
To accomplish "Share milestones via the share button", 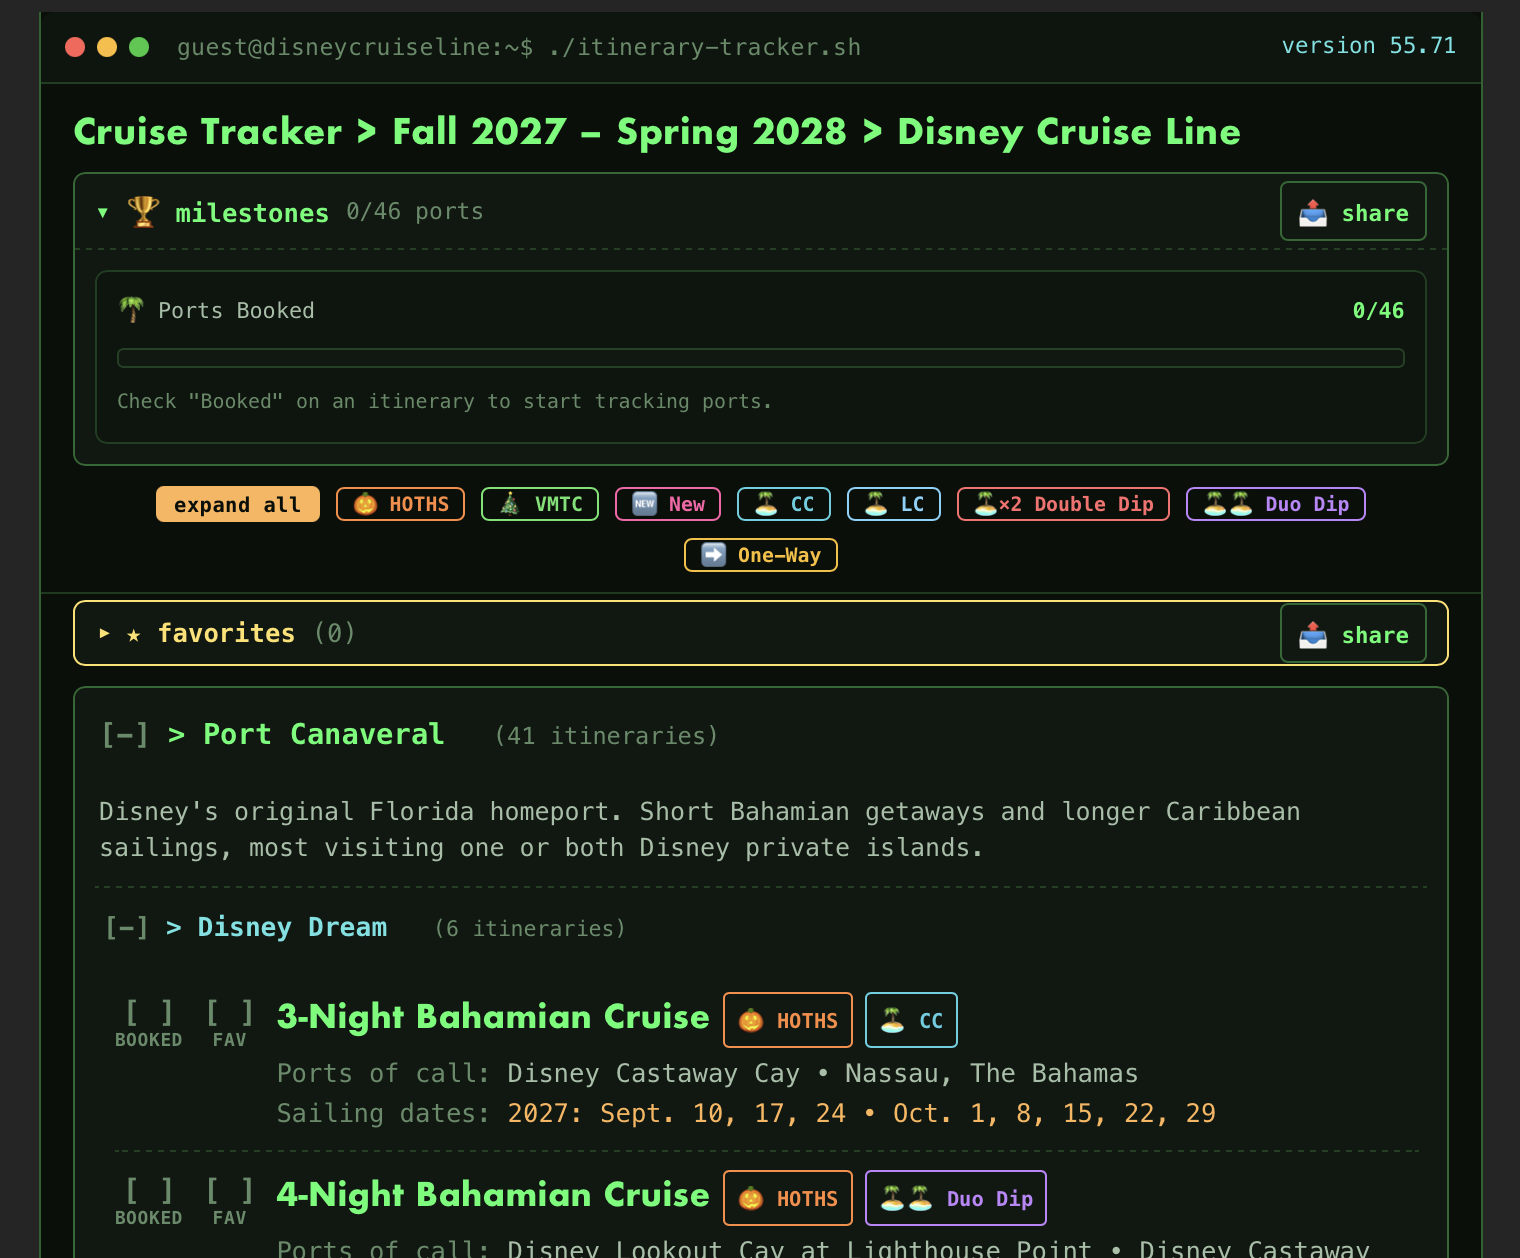I will pyautogui.click(x=1353, y=211).
